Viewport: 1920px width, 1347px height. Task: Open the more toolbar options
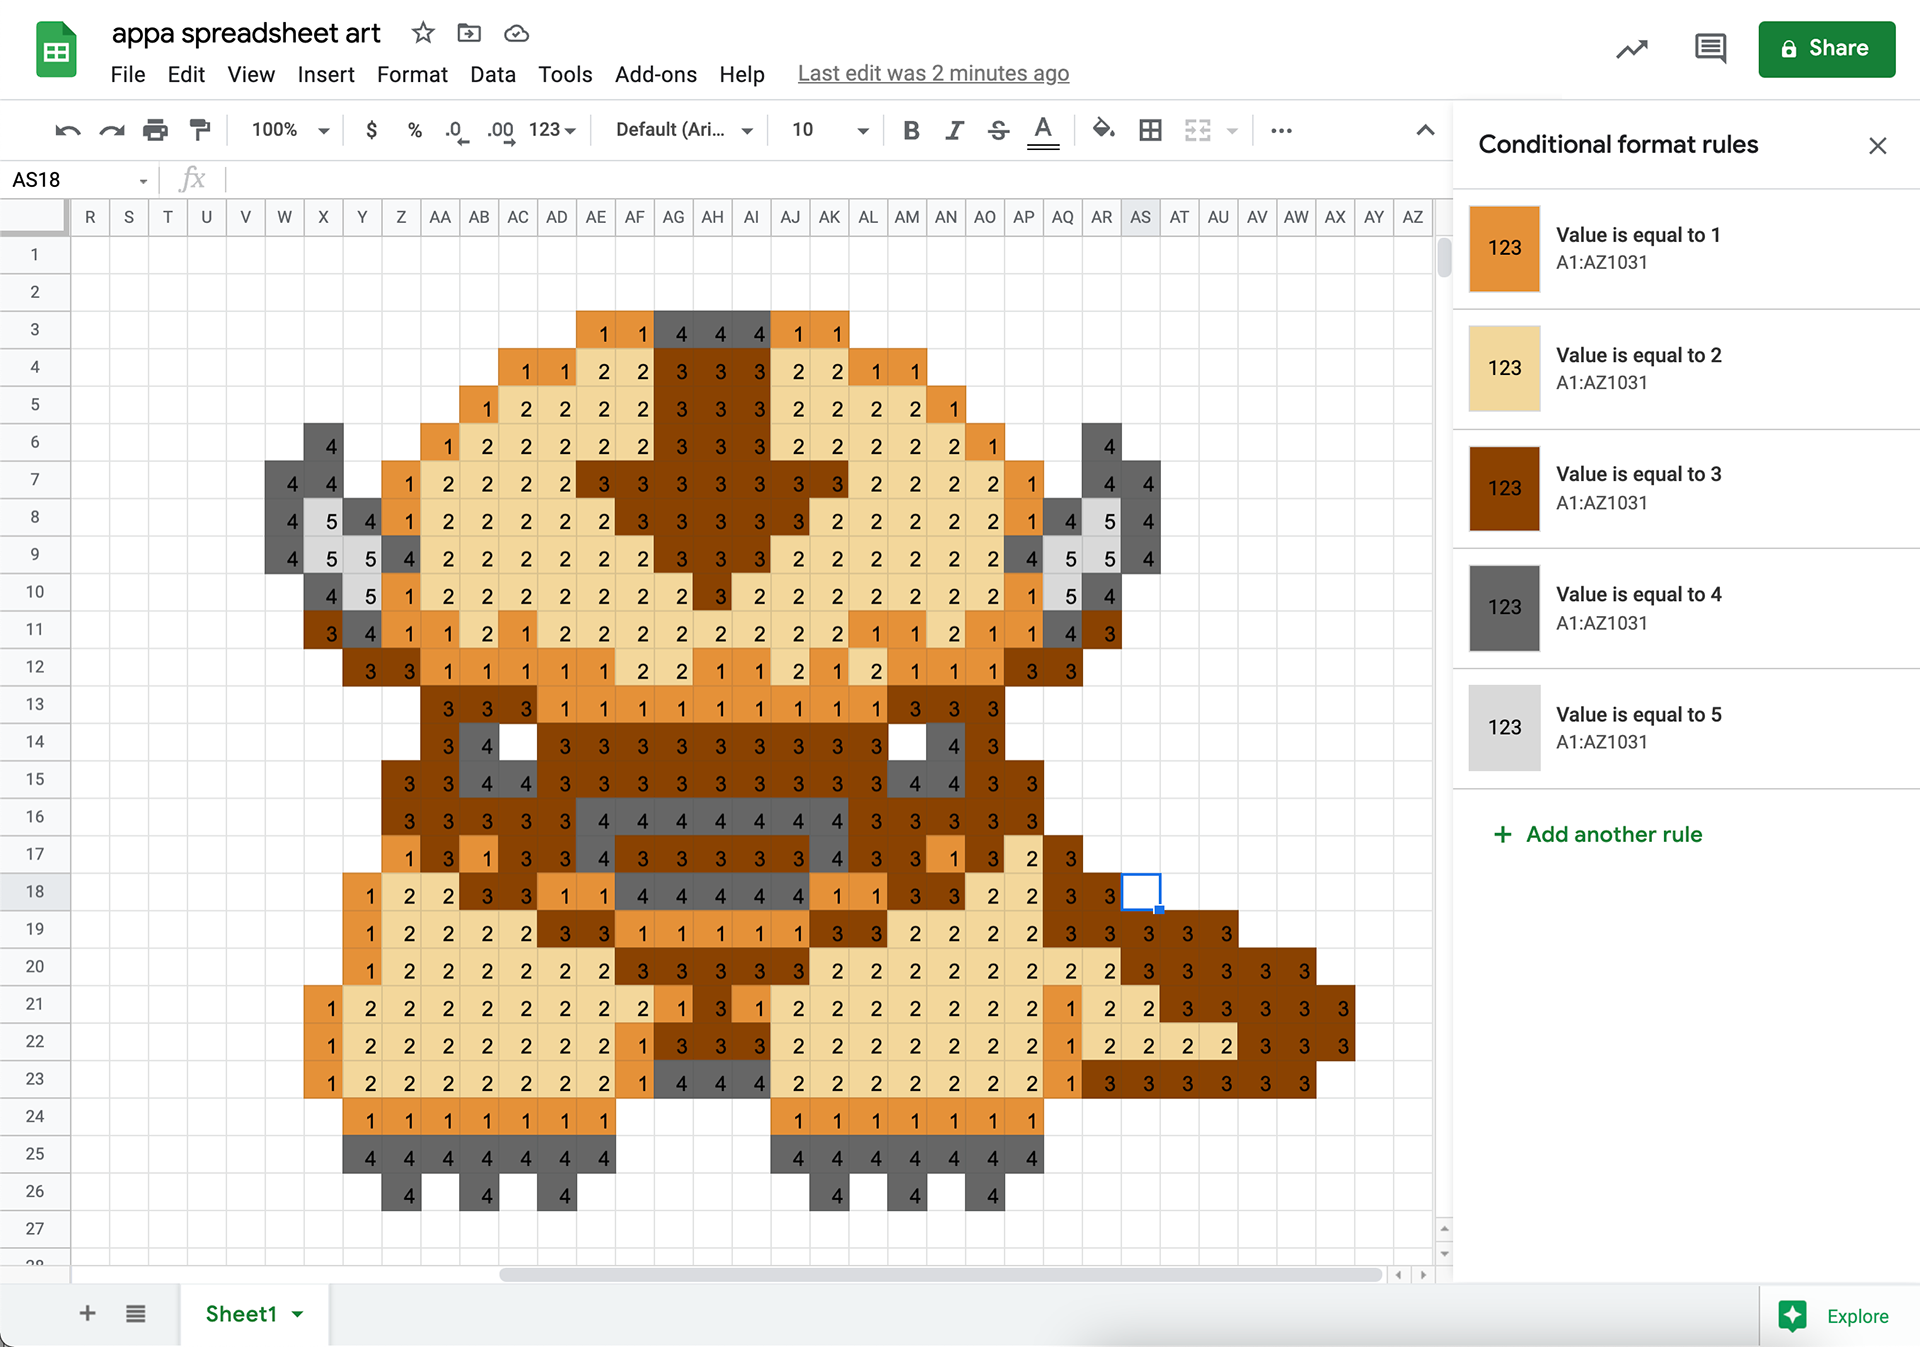1281,130
